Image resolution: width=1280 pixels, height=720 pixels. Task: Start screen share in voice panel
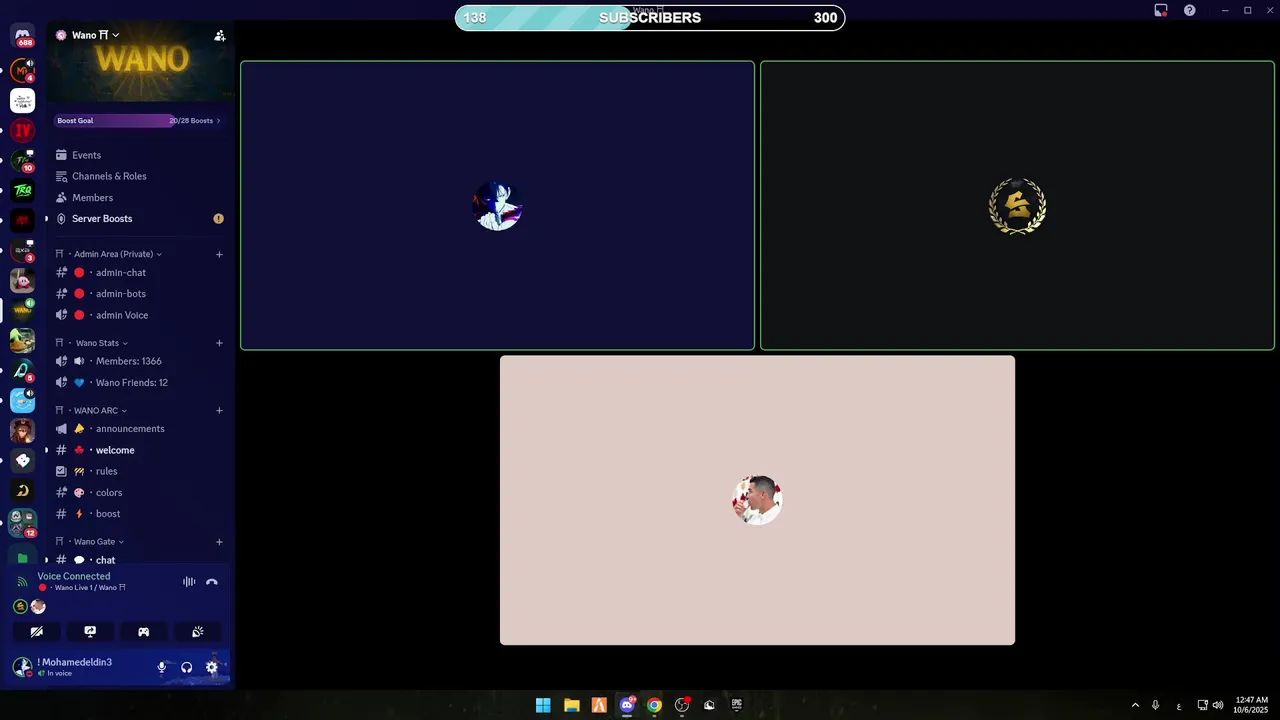click(90, 632)
